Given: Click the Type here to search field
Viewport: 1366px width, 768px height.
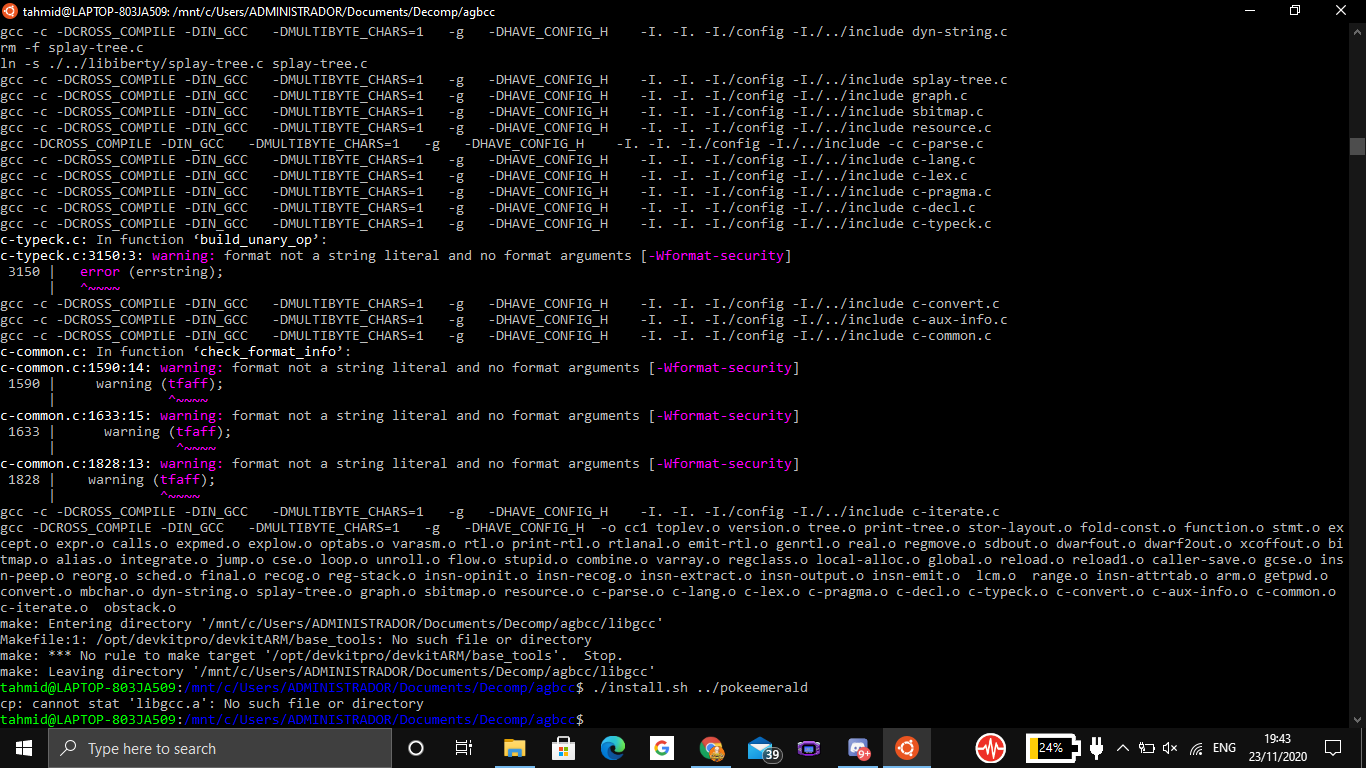Looking at the screenshot, I should tap(220, 748).
